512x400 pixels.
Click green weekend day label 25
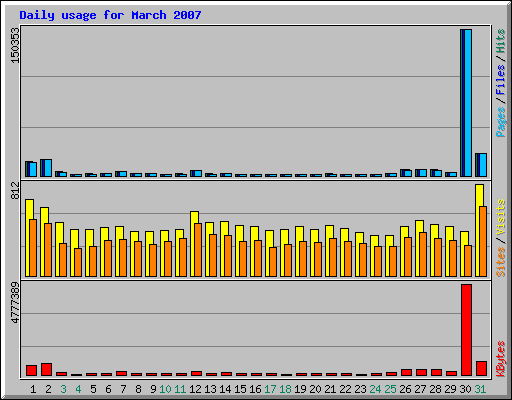390,389
